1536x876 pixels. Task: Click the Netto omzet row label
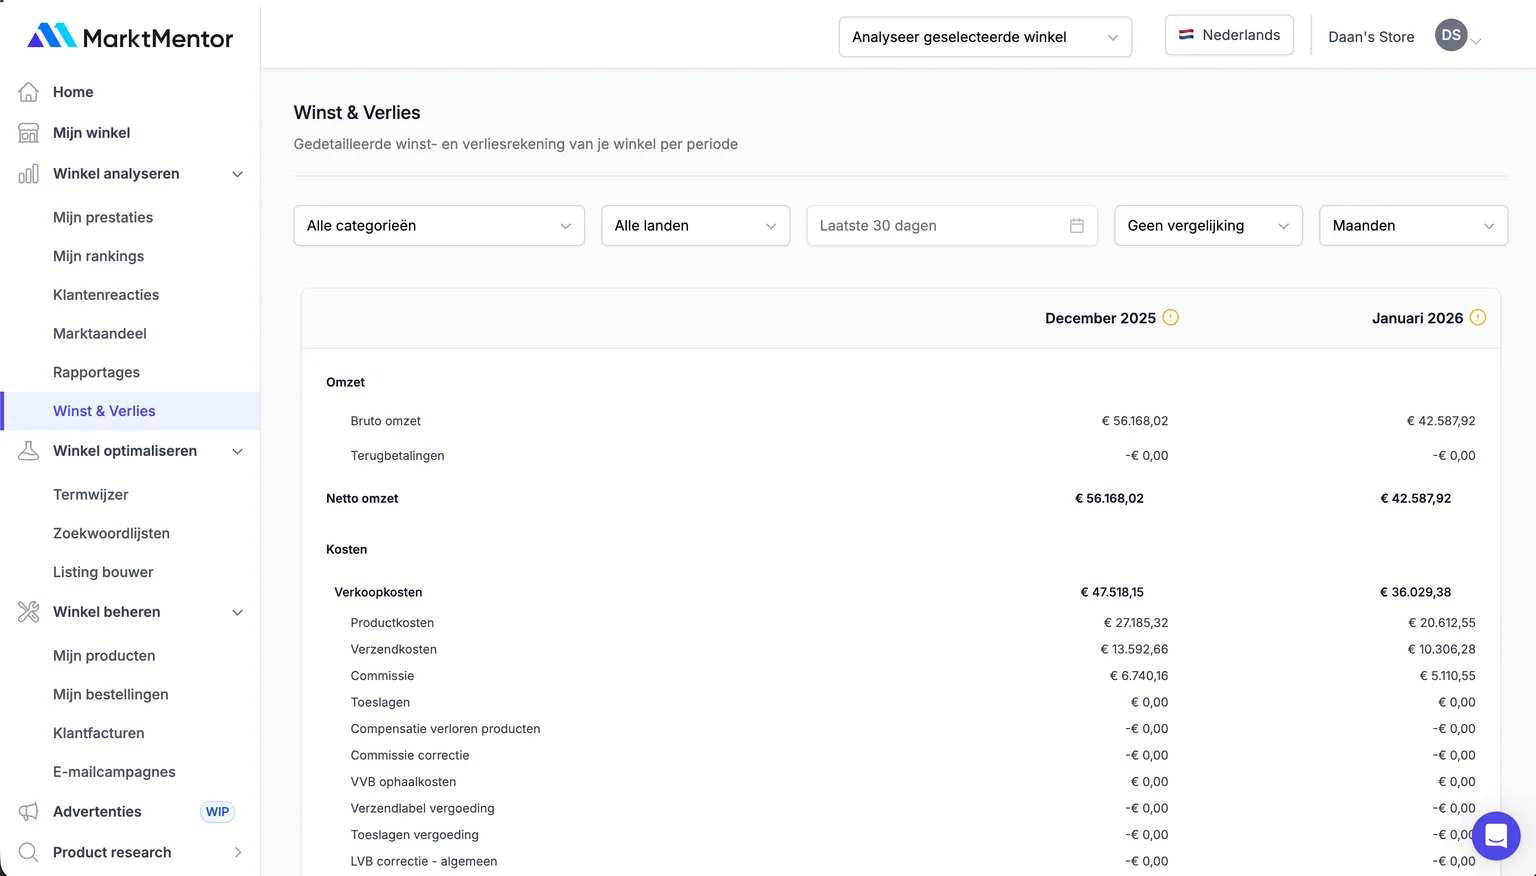point(362,498)
